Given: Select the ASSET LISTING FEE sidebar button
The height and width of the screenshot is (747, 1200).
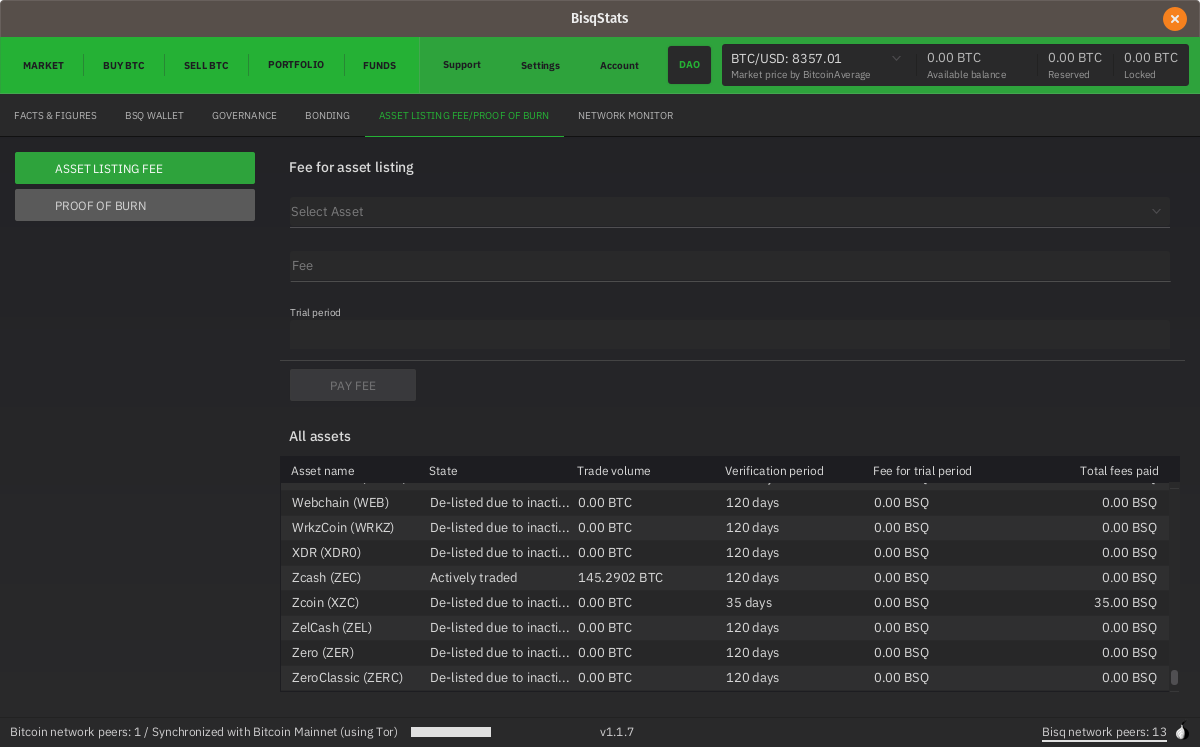Looking at the screenshot, I should [x=135, y=168].
